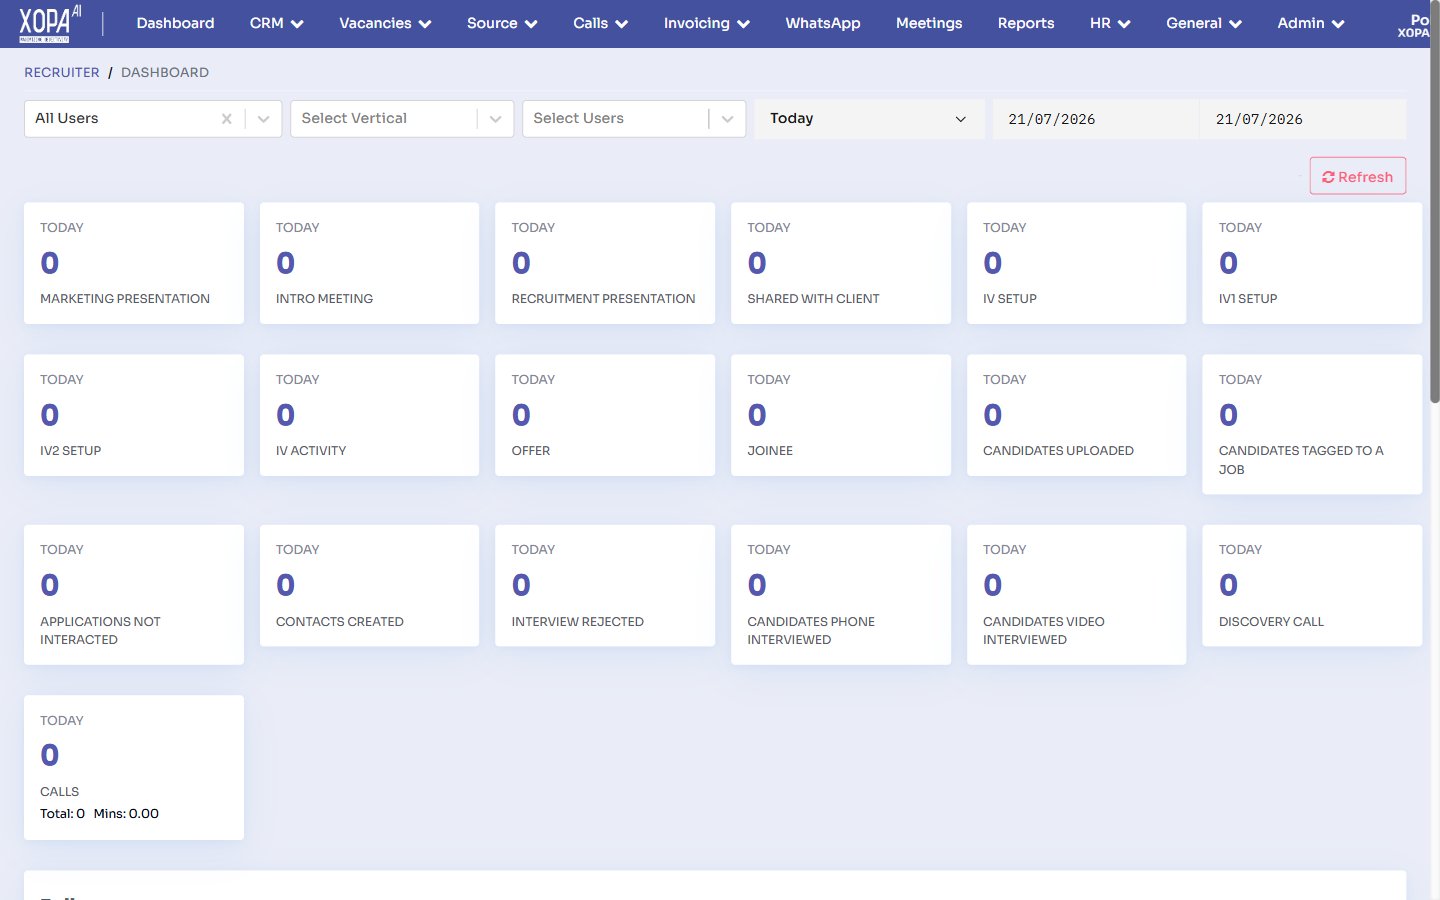The image size is (1440, 900).
Task: Expand the CRM menu
Action: 277,23
